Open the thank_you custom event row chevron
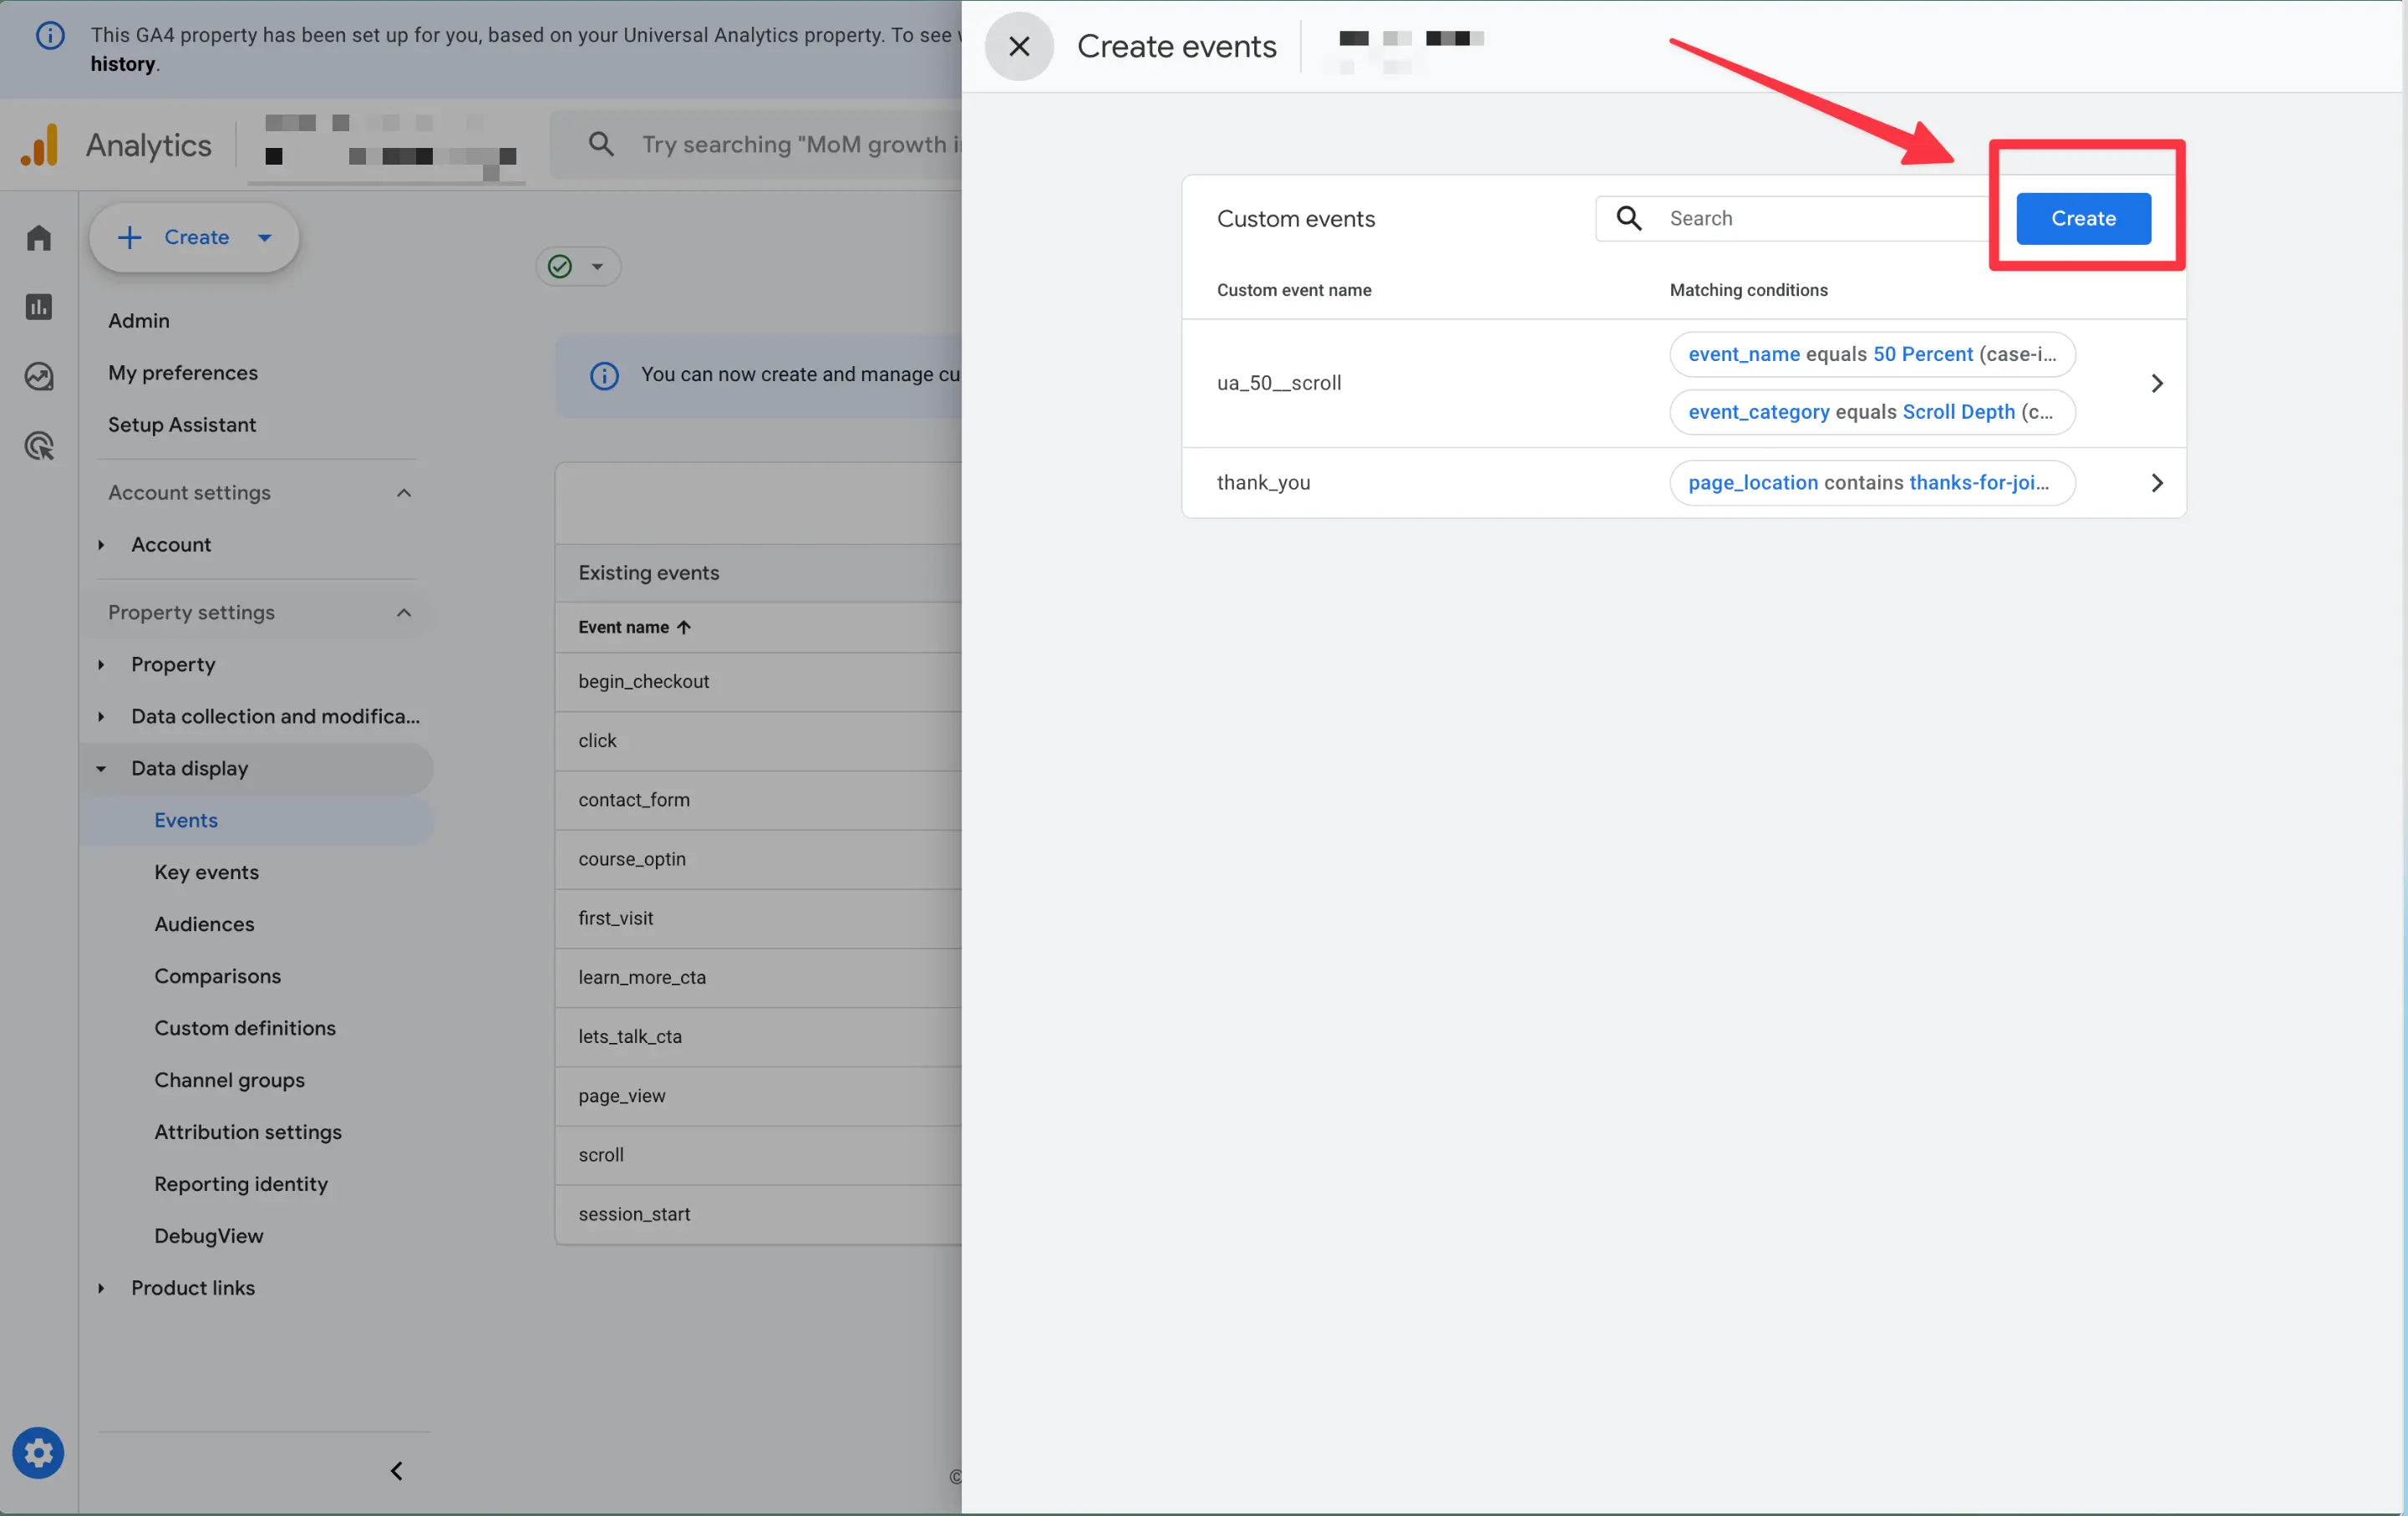The image size is (2408, 1516). [2157, 483]
